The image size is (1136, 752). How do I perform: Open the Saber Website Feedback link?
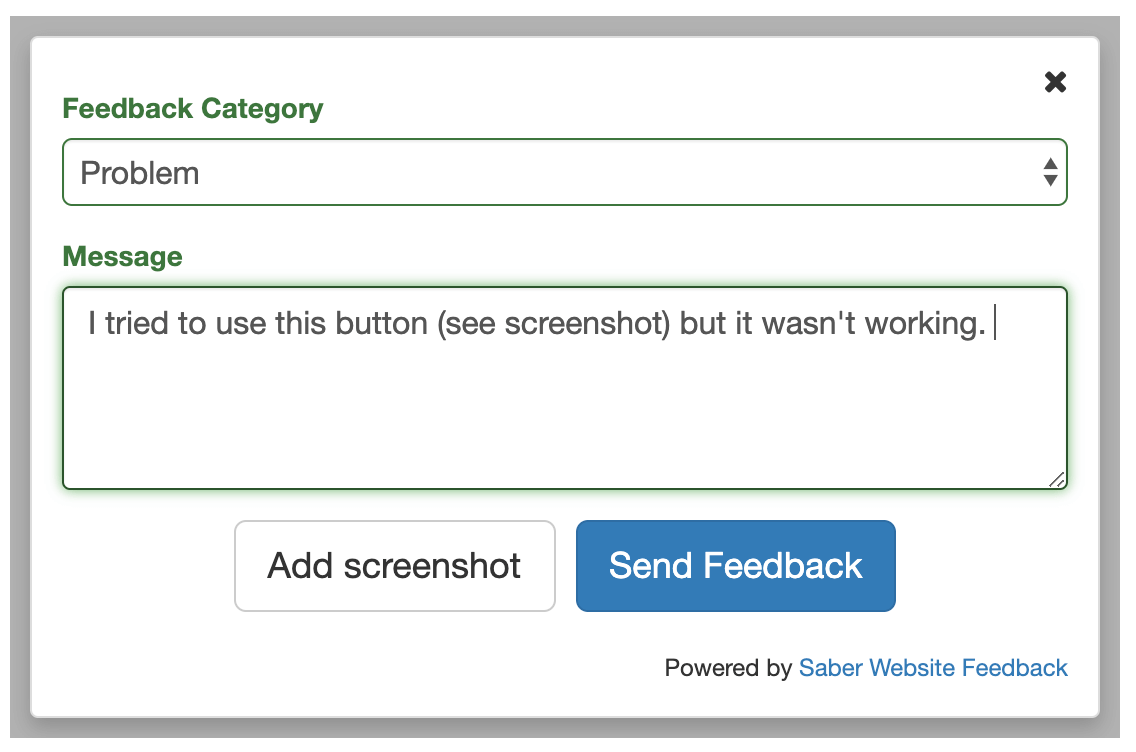[932, 668]
